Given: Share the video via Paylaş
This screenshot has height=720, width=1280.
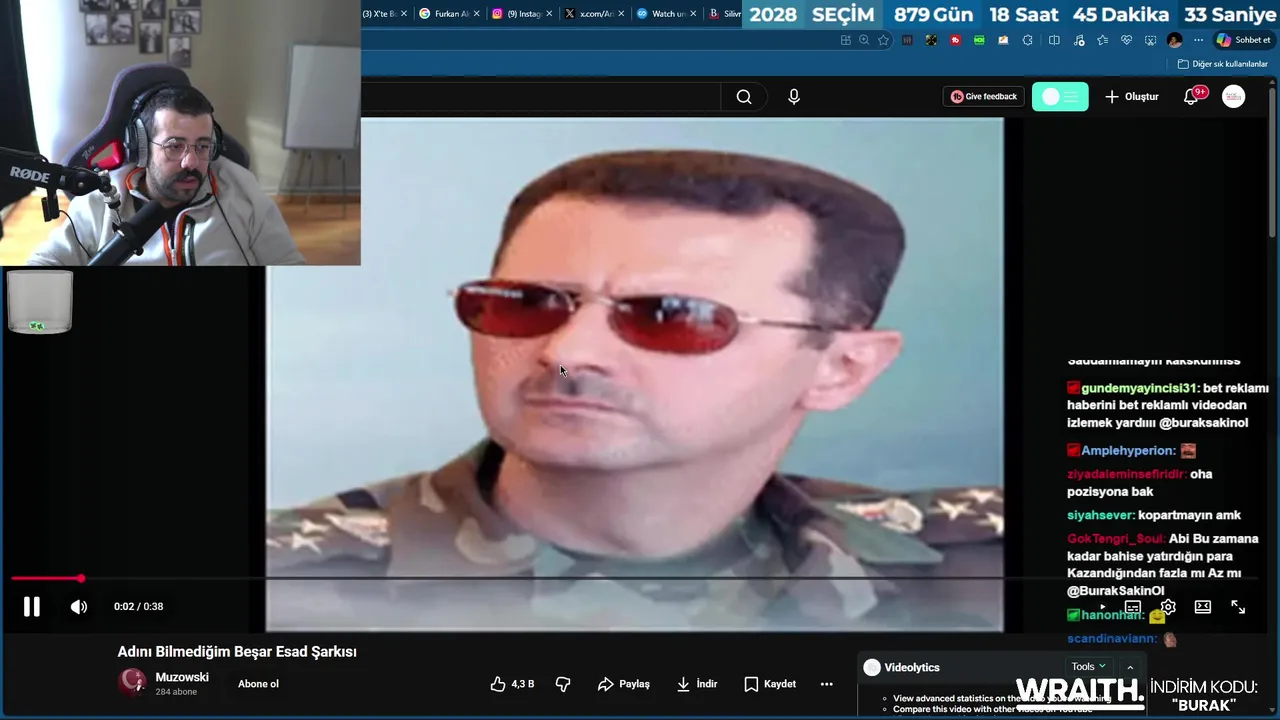Looking at the screenshot, I should tap(624, 684).
